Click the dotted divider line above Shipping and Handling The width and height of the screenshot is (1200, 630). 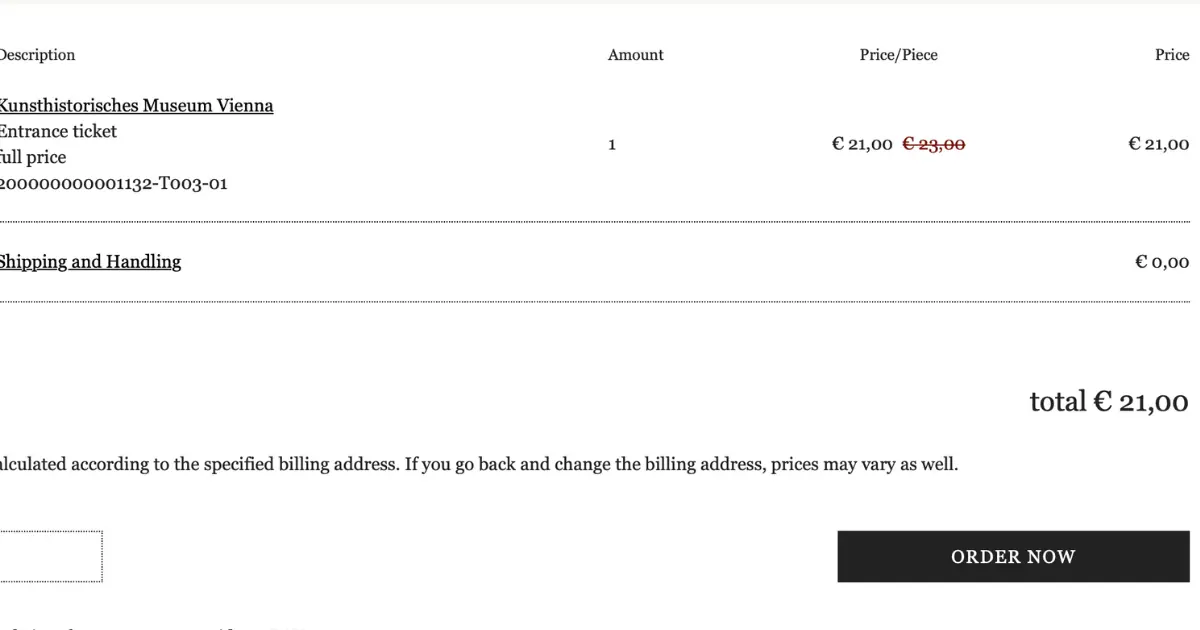click(x=595, y=222)
